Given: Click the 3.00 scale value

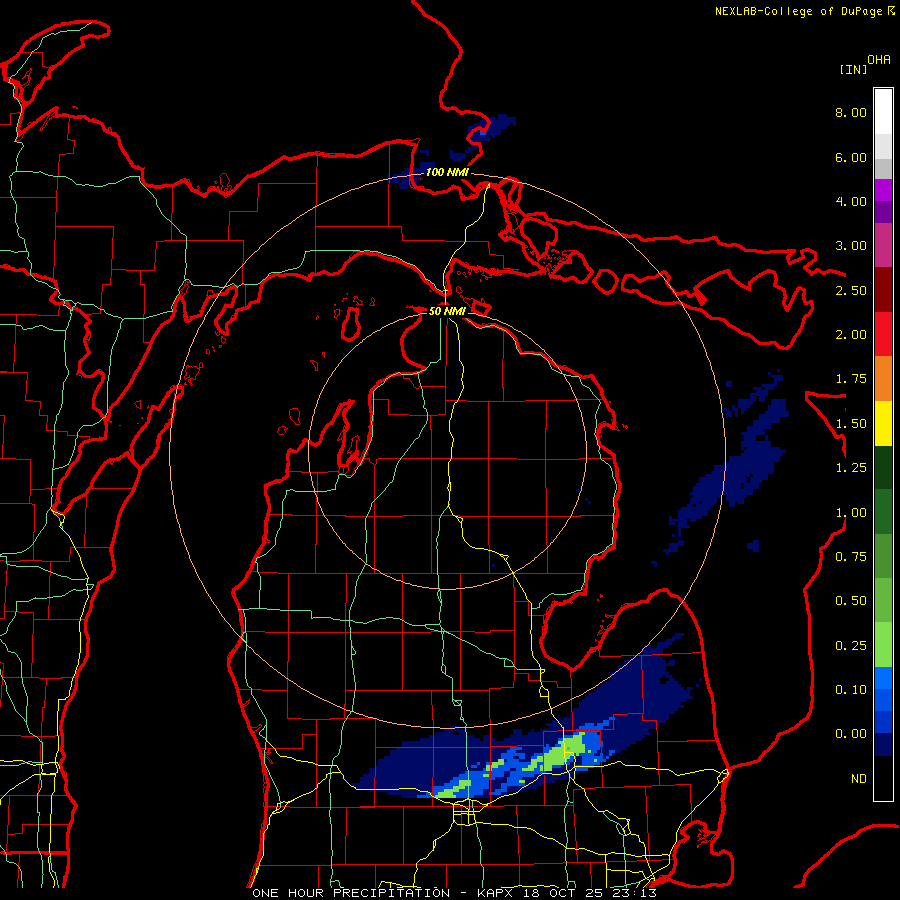Looking at the screenshot, I should (851, 246).
